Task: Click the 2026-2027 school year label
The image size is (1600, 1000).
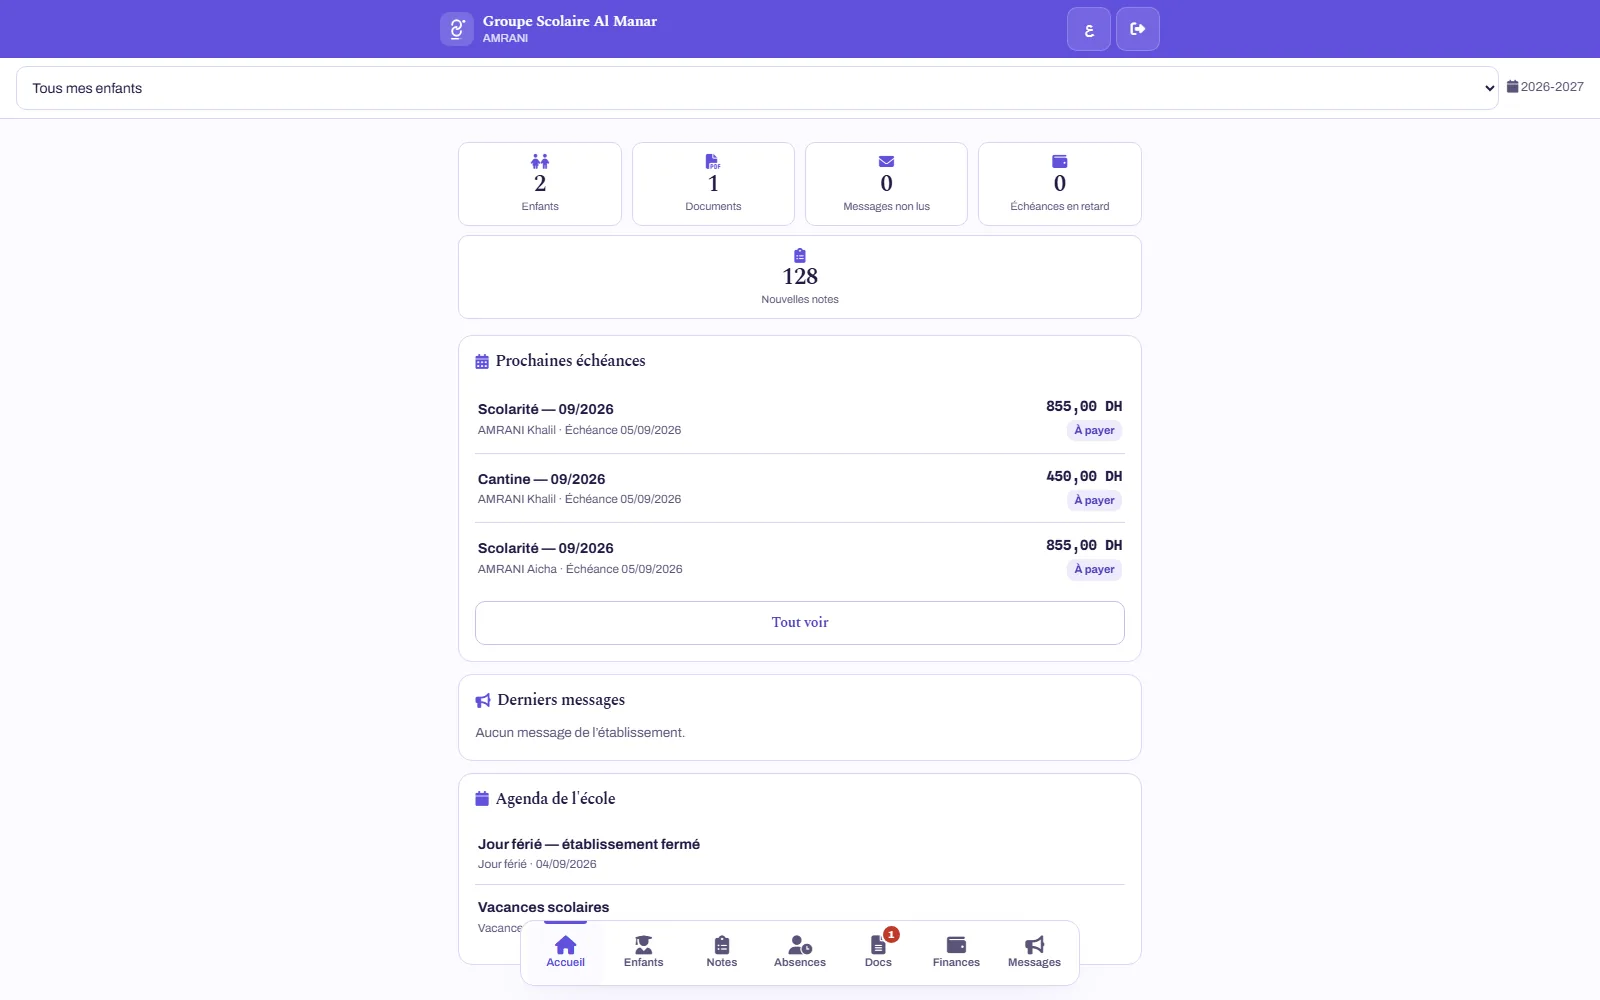Action: (x=1552, y=87)
